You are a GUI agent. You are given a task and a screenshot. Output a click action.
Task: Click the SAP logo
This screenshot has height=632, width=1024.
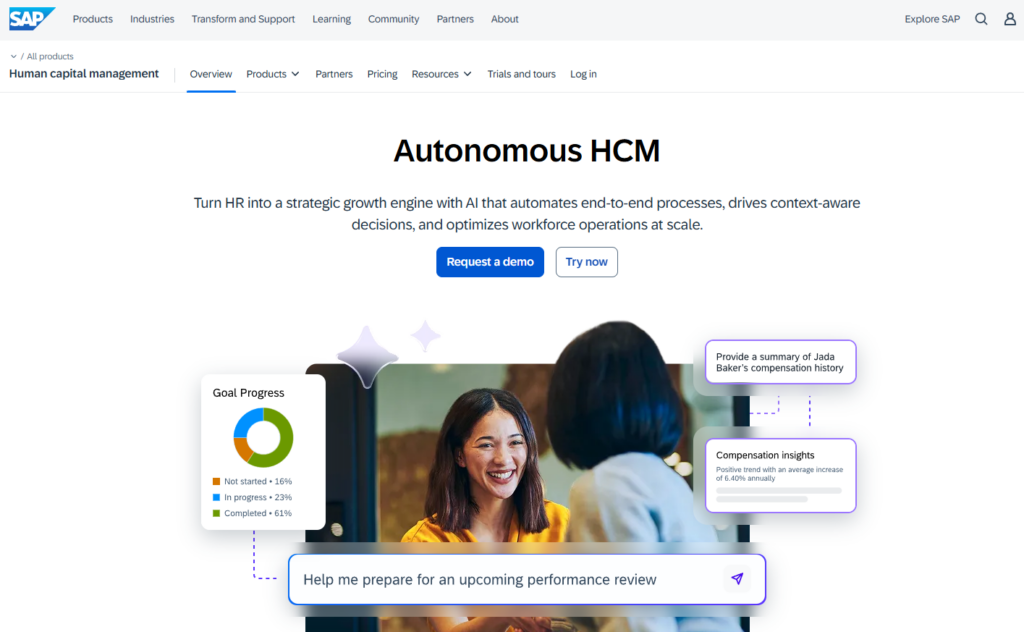pyautogui.click(x=31, y=19)
